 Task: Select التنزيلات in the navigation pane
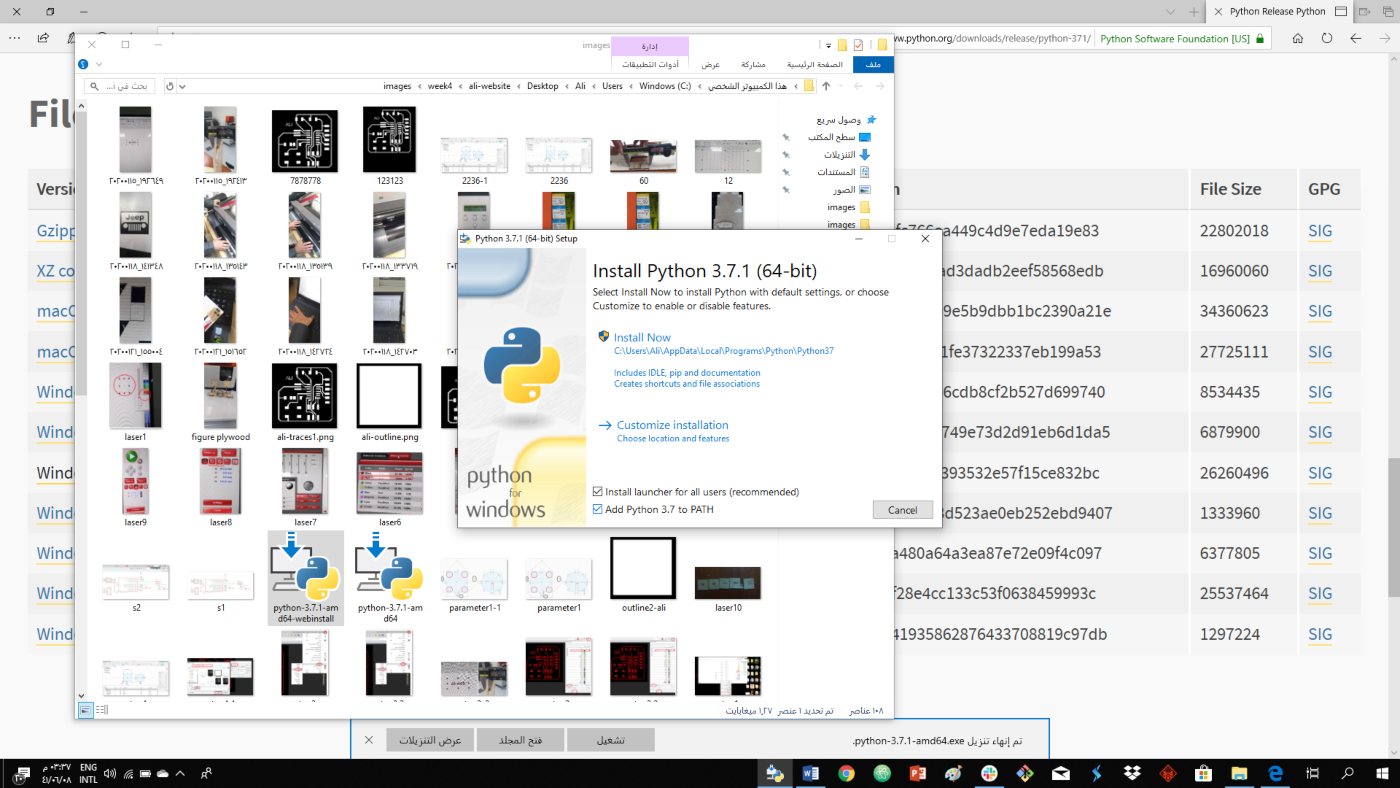pyautogui.click(x=846, y=155)
